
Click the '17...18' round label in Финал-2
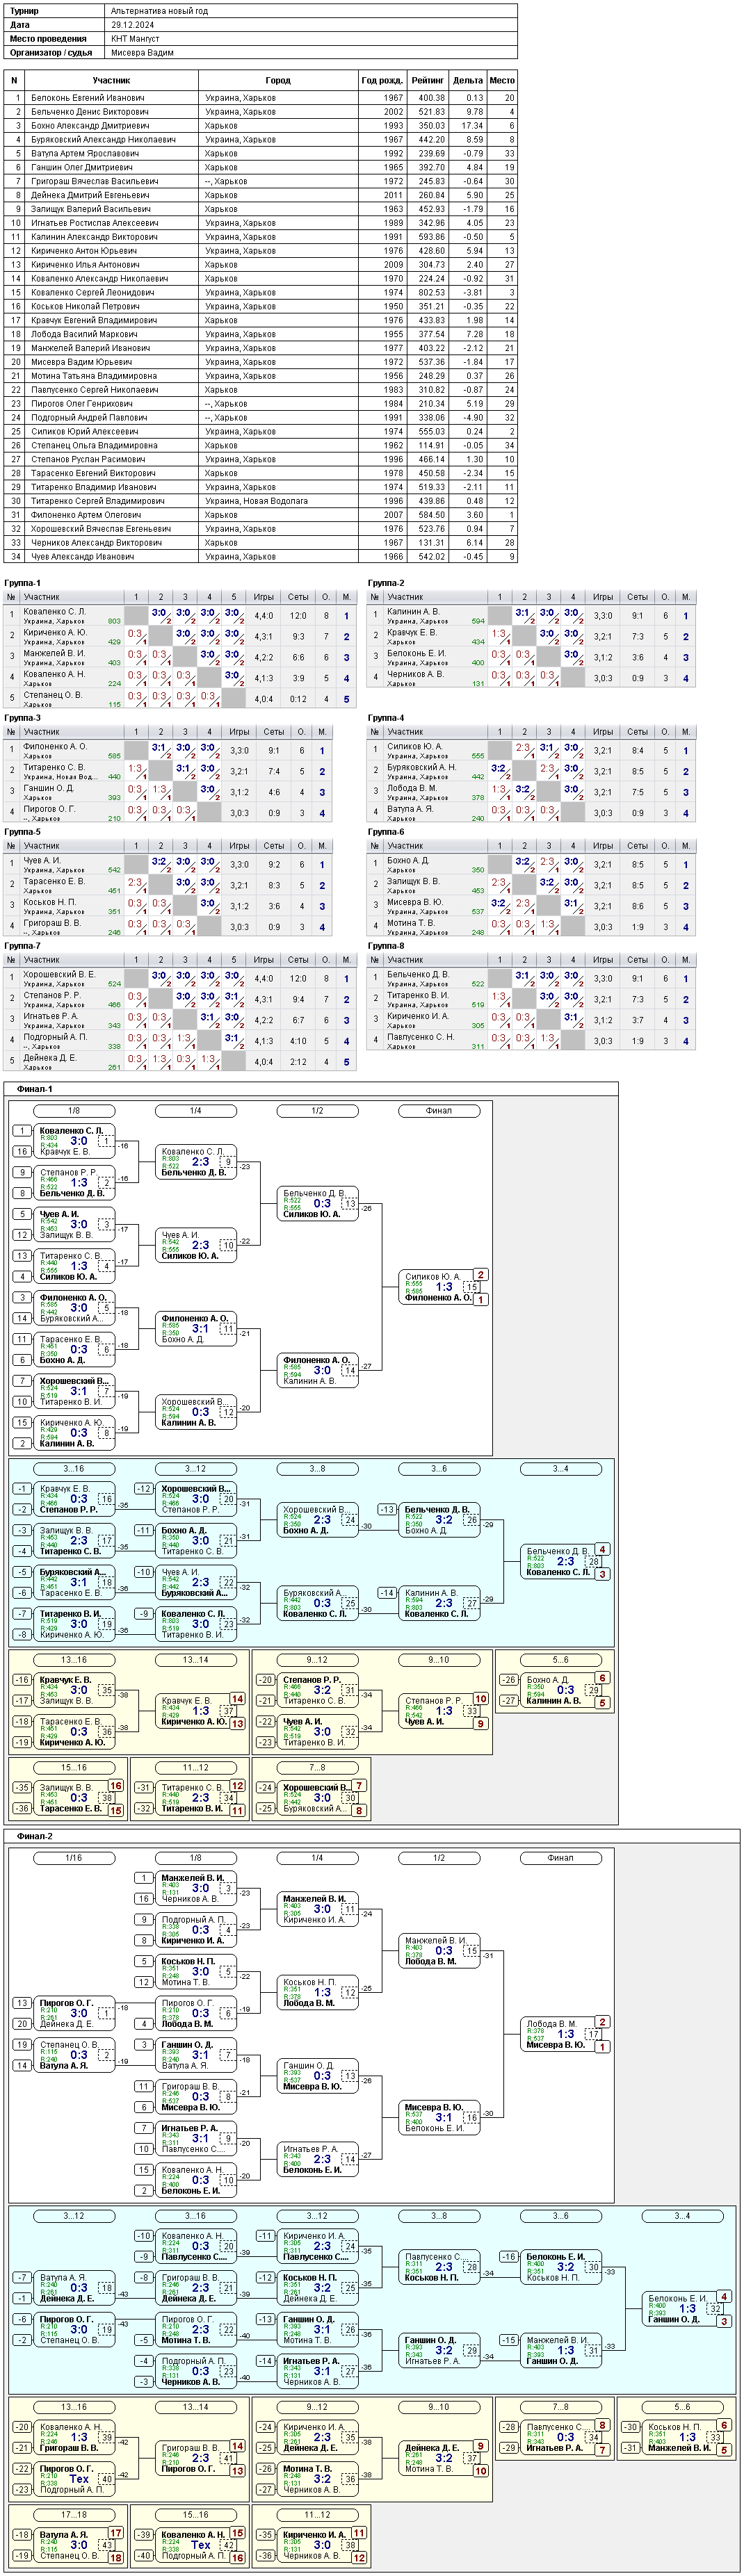click(74, 2515)
